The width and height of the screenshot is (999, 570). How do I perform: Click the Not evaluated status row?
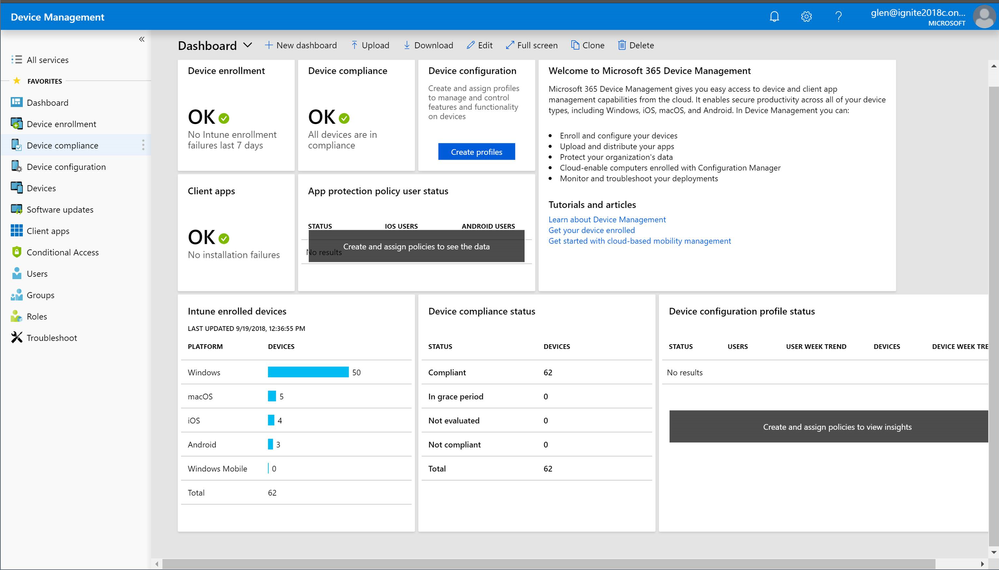536,420
